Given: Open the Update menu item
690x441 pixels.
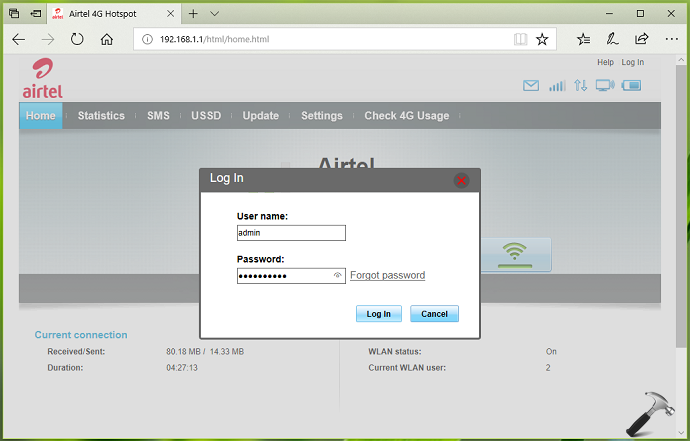Looking at the screenshot, I should tap(261, 116).
